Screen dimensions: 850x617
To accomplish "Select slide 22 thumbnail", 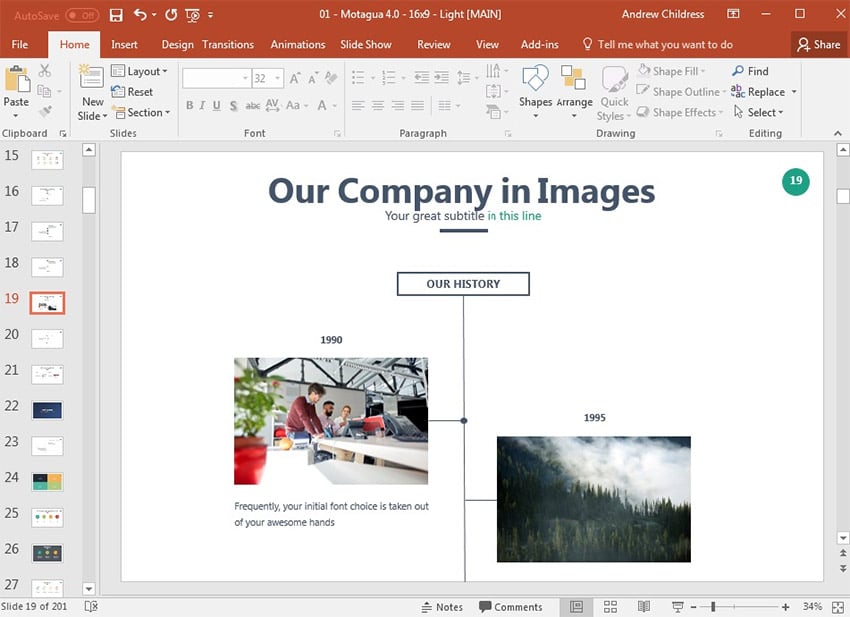I will tap(47, 410).
